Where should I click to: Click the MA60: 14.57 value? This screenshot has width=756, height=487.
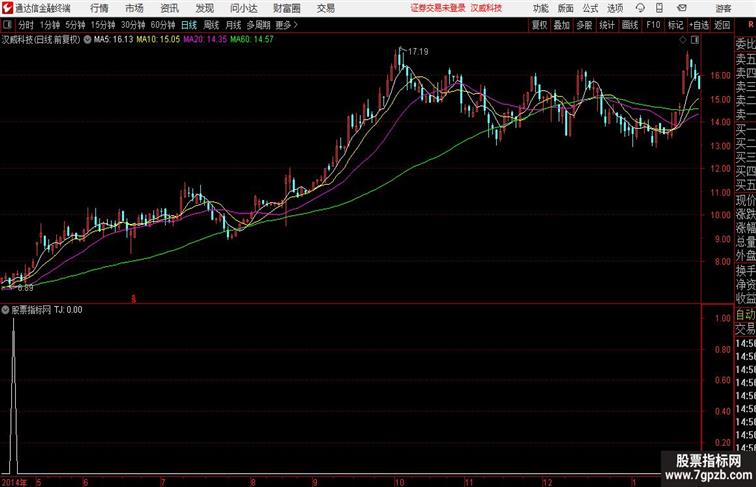pos(252,40)
